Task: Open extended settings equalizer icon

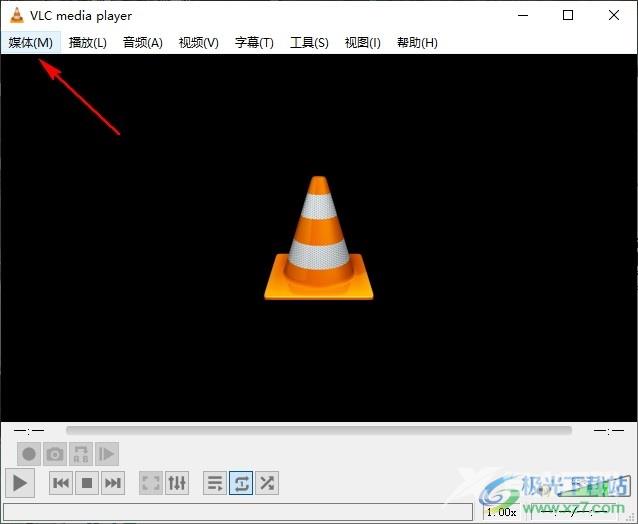Action: (x=177, y=483)
